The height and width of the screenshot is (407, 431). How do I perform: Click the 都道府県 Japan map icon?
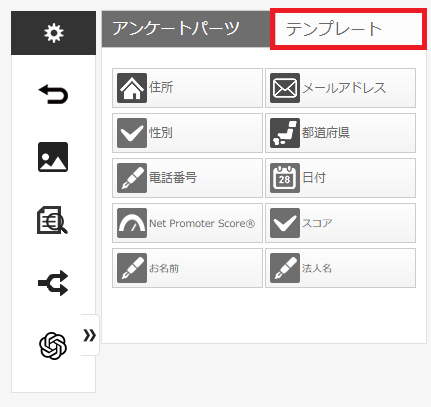pos(285,133)
